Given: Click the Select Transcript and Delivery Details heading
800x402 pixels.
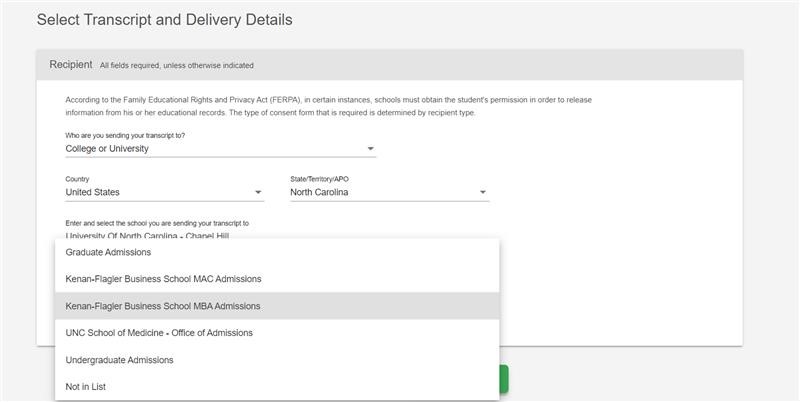Looking at the screenshot, I should pos(164,20).
